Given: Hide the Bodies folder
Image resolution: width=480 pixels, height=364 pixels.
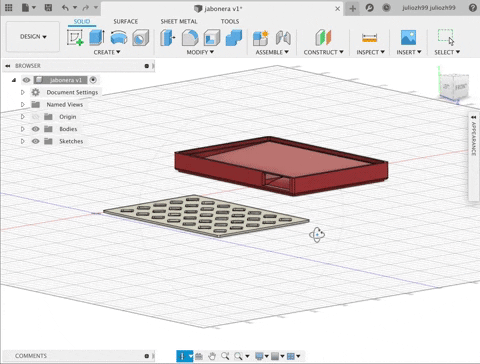Looking at the screenshot, I should pyautogui.click(x=36, y=129).
